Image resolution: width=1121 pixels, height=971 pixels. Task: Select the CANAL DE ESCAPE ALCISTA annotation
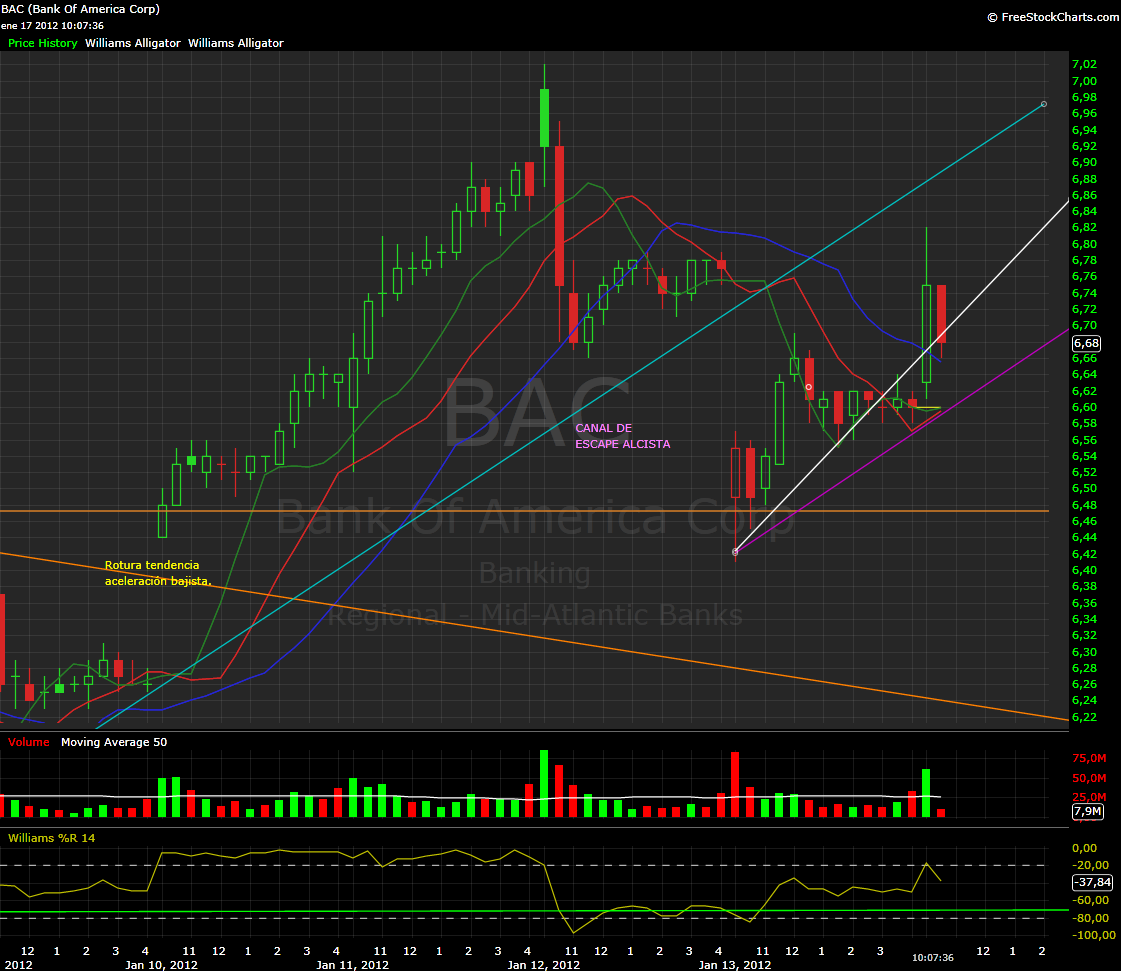tap(623, 436)
